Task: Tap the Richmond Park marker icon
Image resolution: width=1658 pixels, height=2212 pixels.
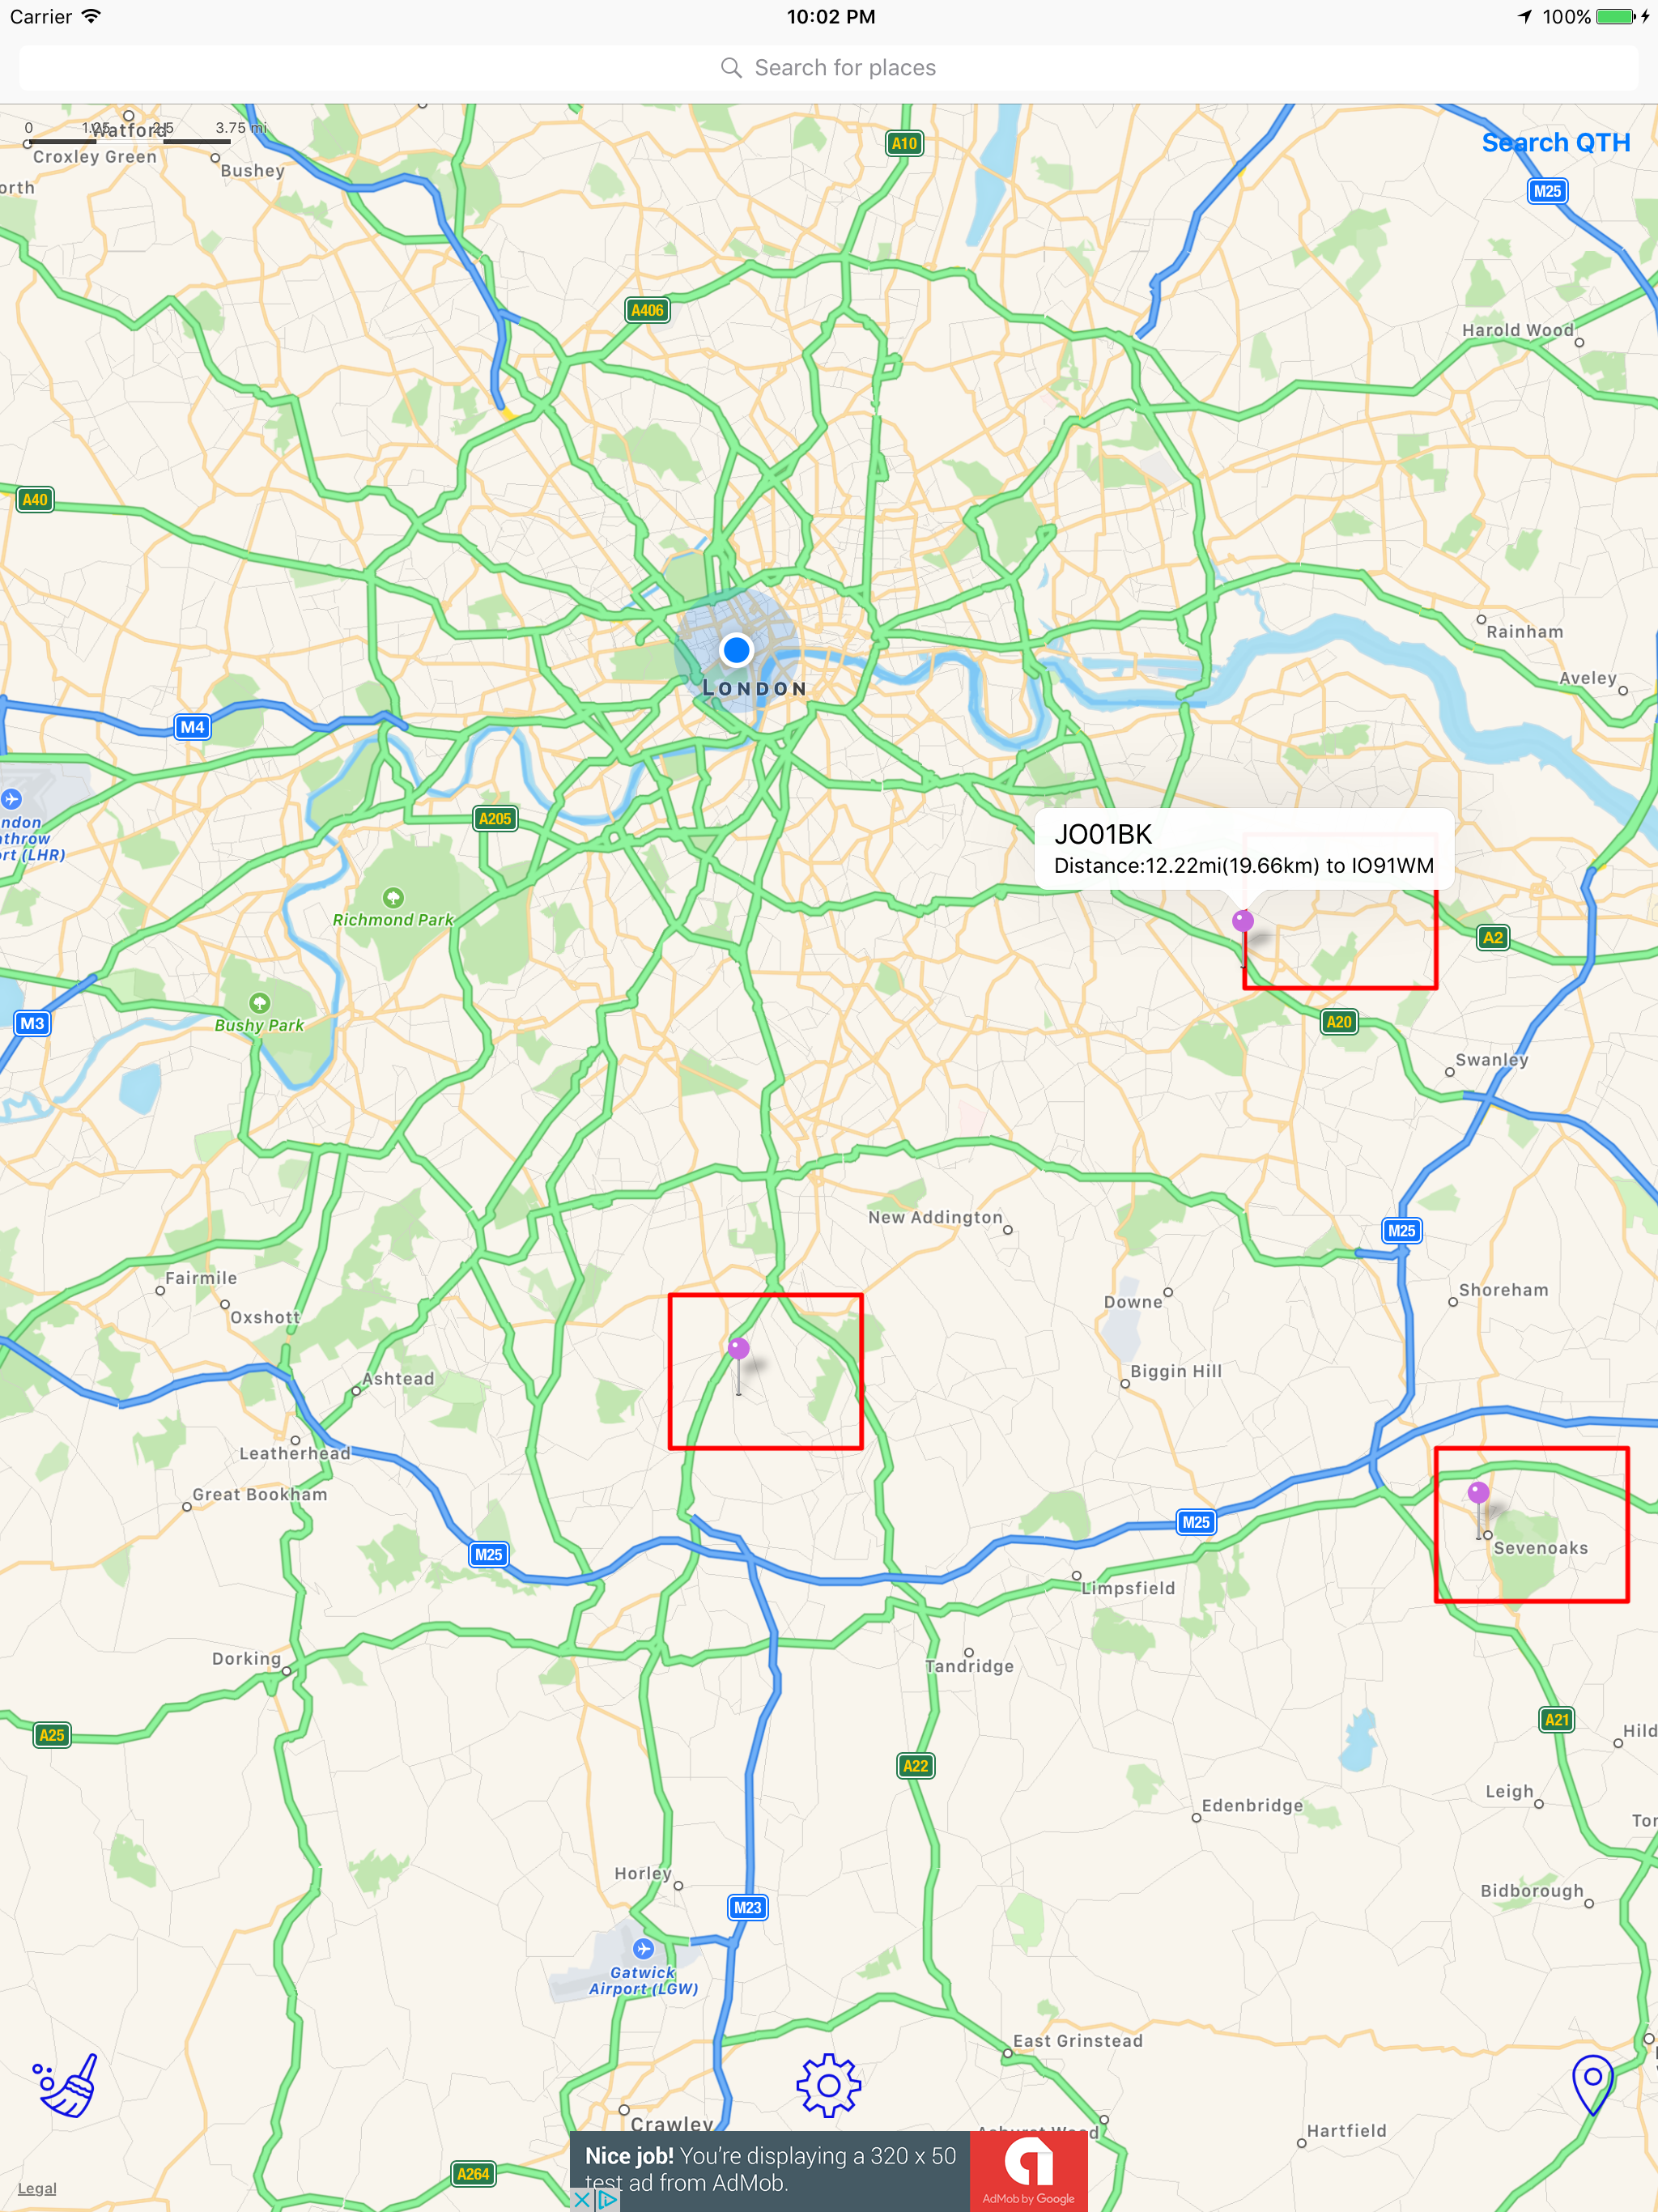Action: (x=393, y=897)
